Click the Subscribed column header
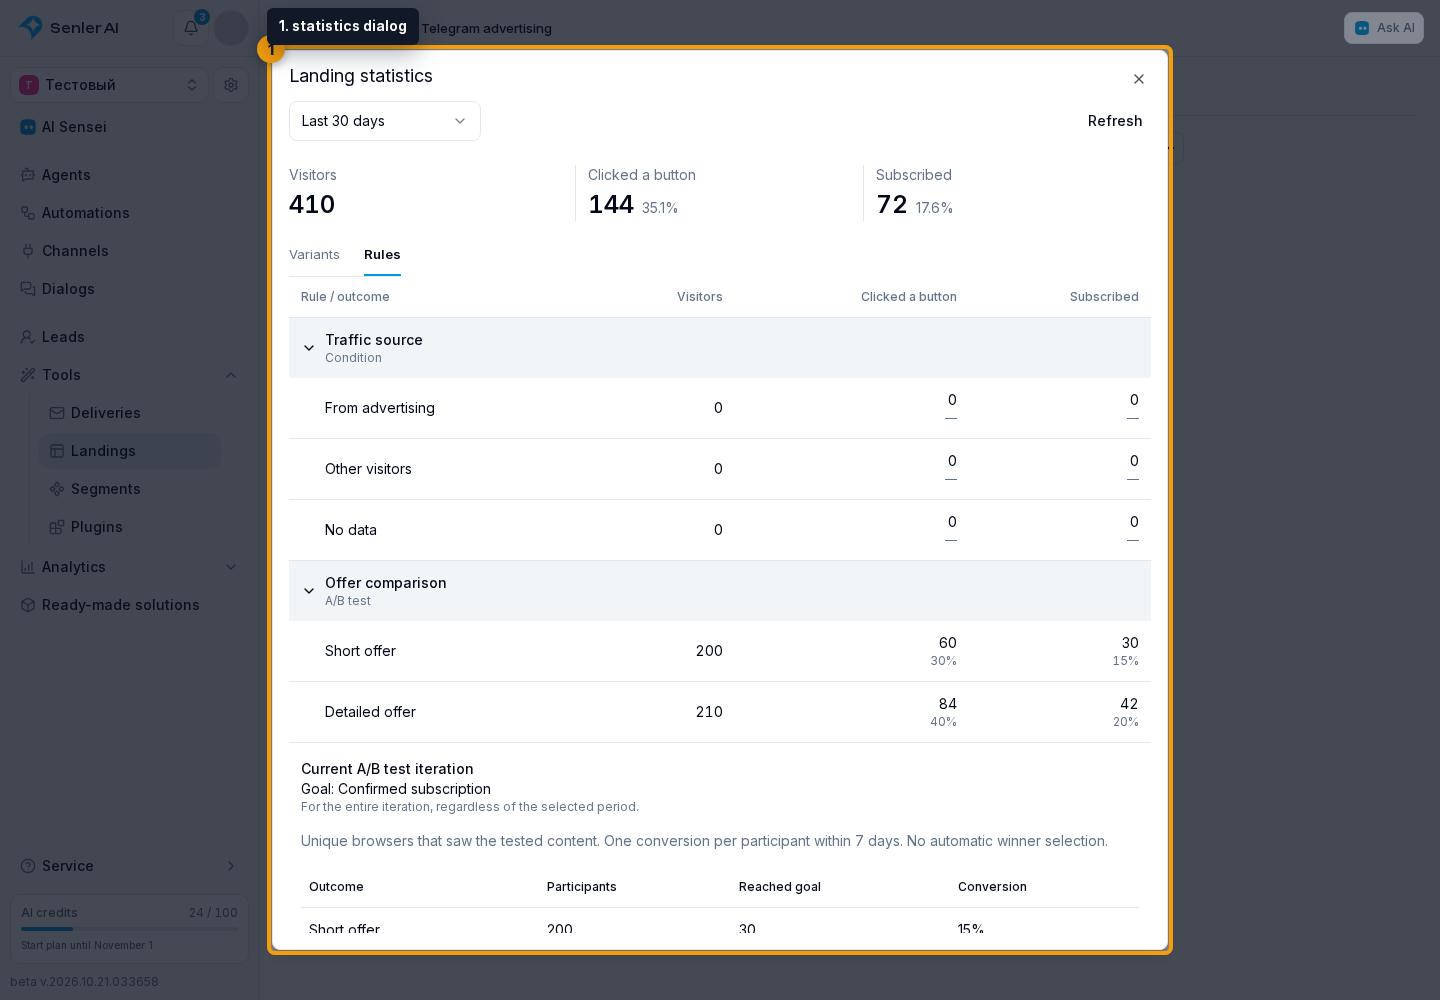Viewport: 1440px width, 1000px height. coord(1104,297)
